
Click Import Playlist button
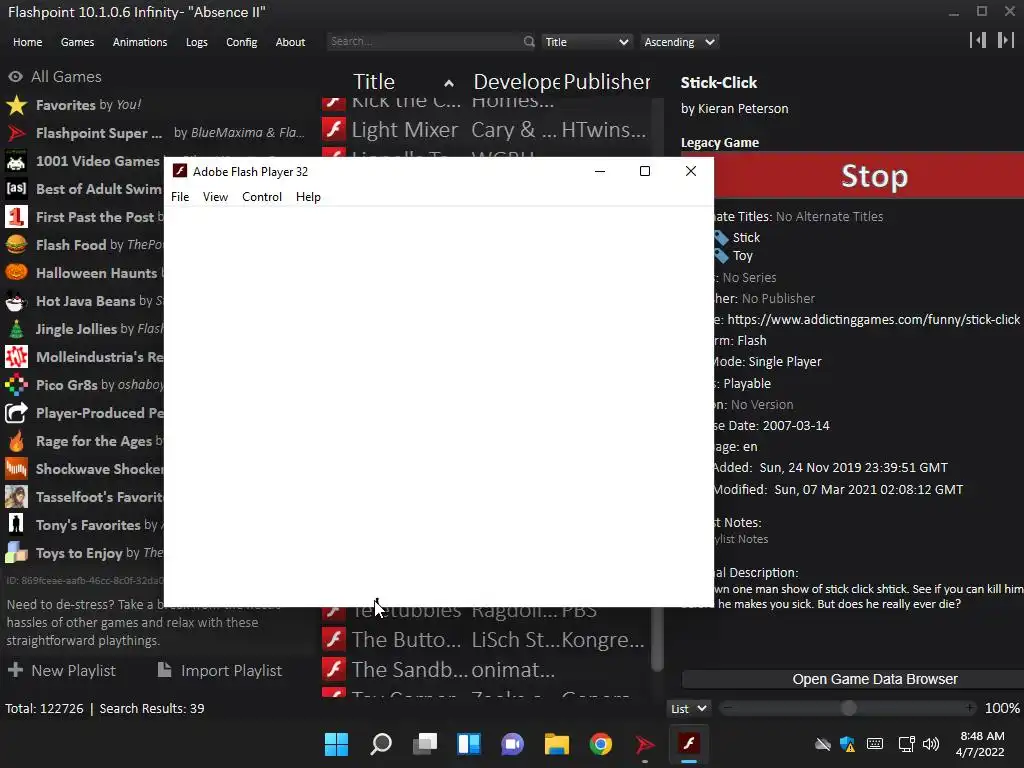point(219,671)
